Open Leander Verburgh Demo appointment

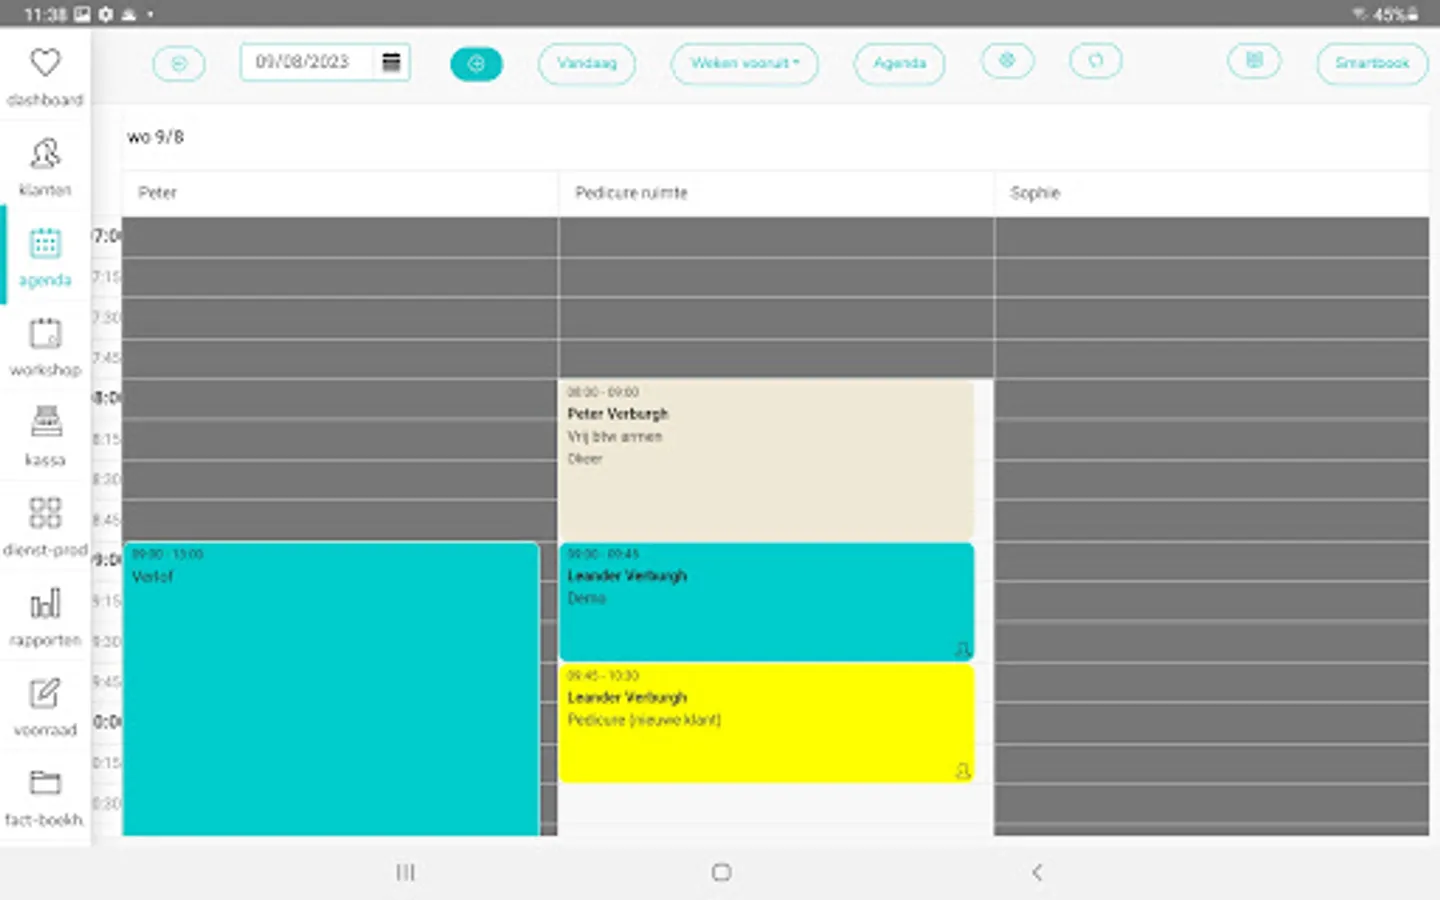coord(766,602)
